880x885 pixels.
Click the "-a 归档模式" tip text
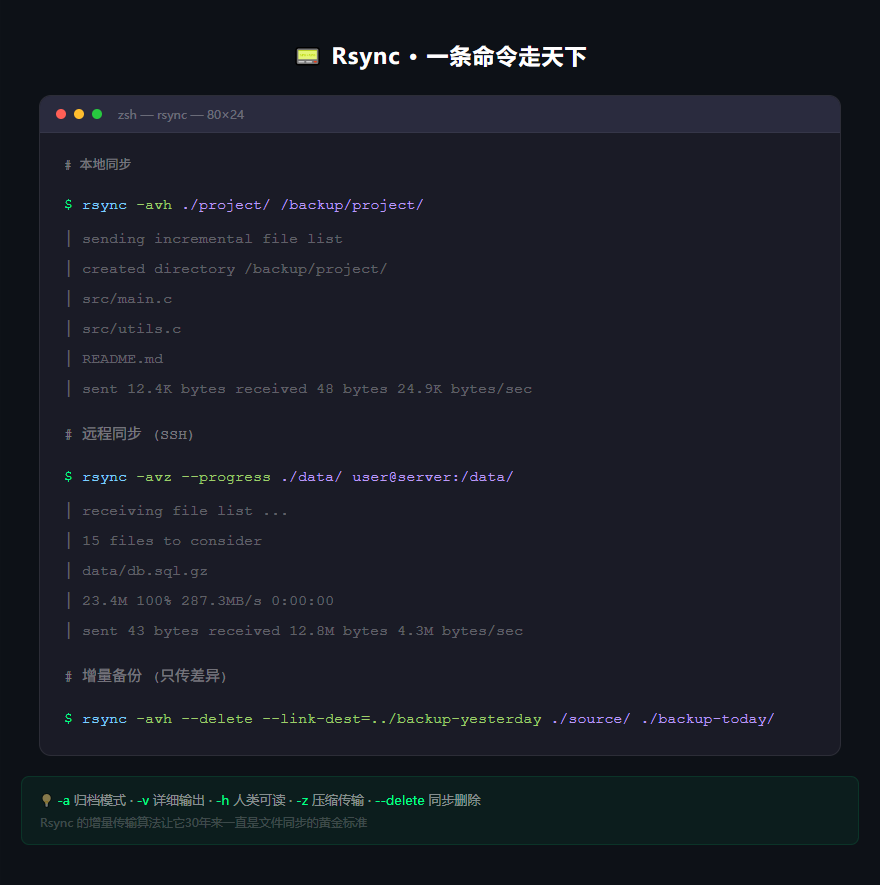coord(91,800)
